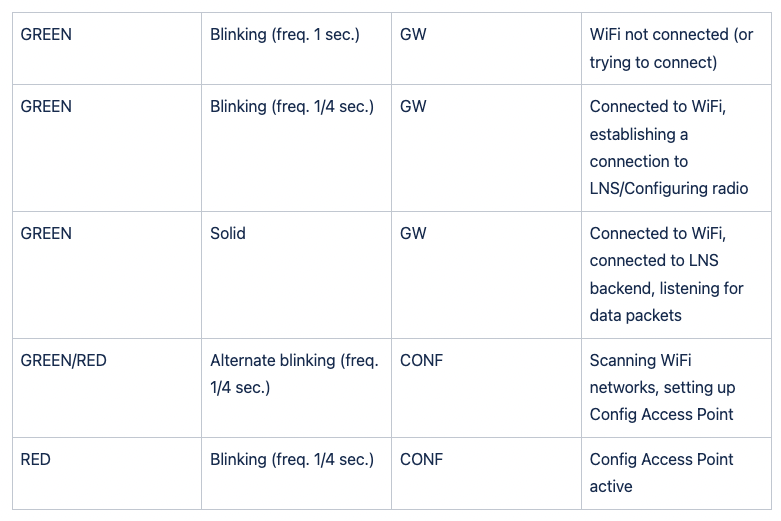Select the 'Blinking (freq. 1 sec.)' cell
Screen dimensions: 781x521
[296, 48]
